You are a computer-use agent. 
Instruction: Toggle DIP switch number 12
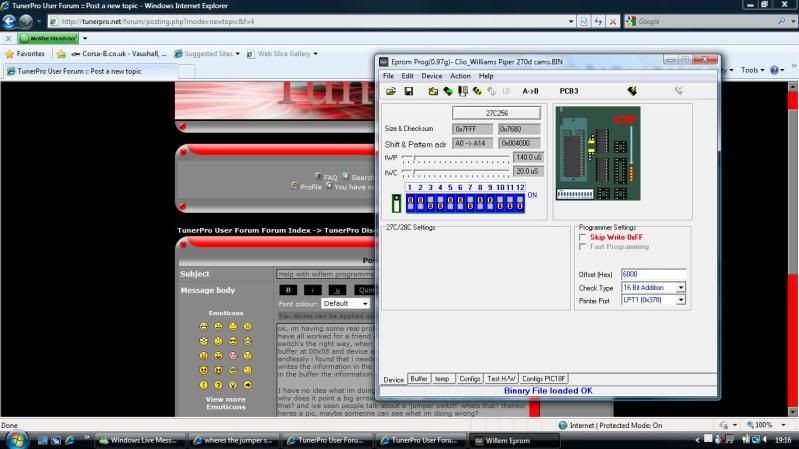pos(520,204)
